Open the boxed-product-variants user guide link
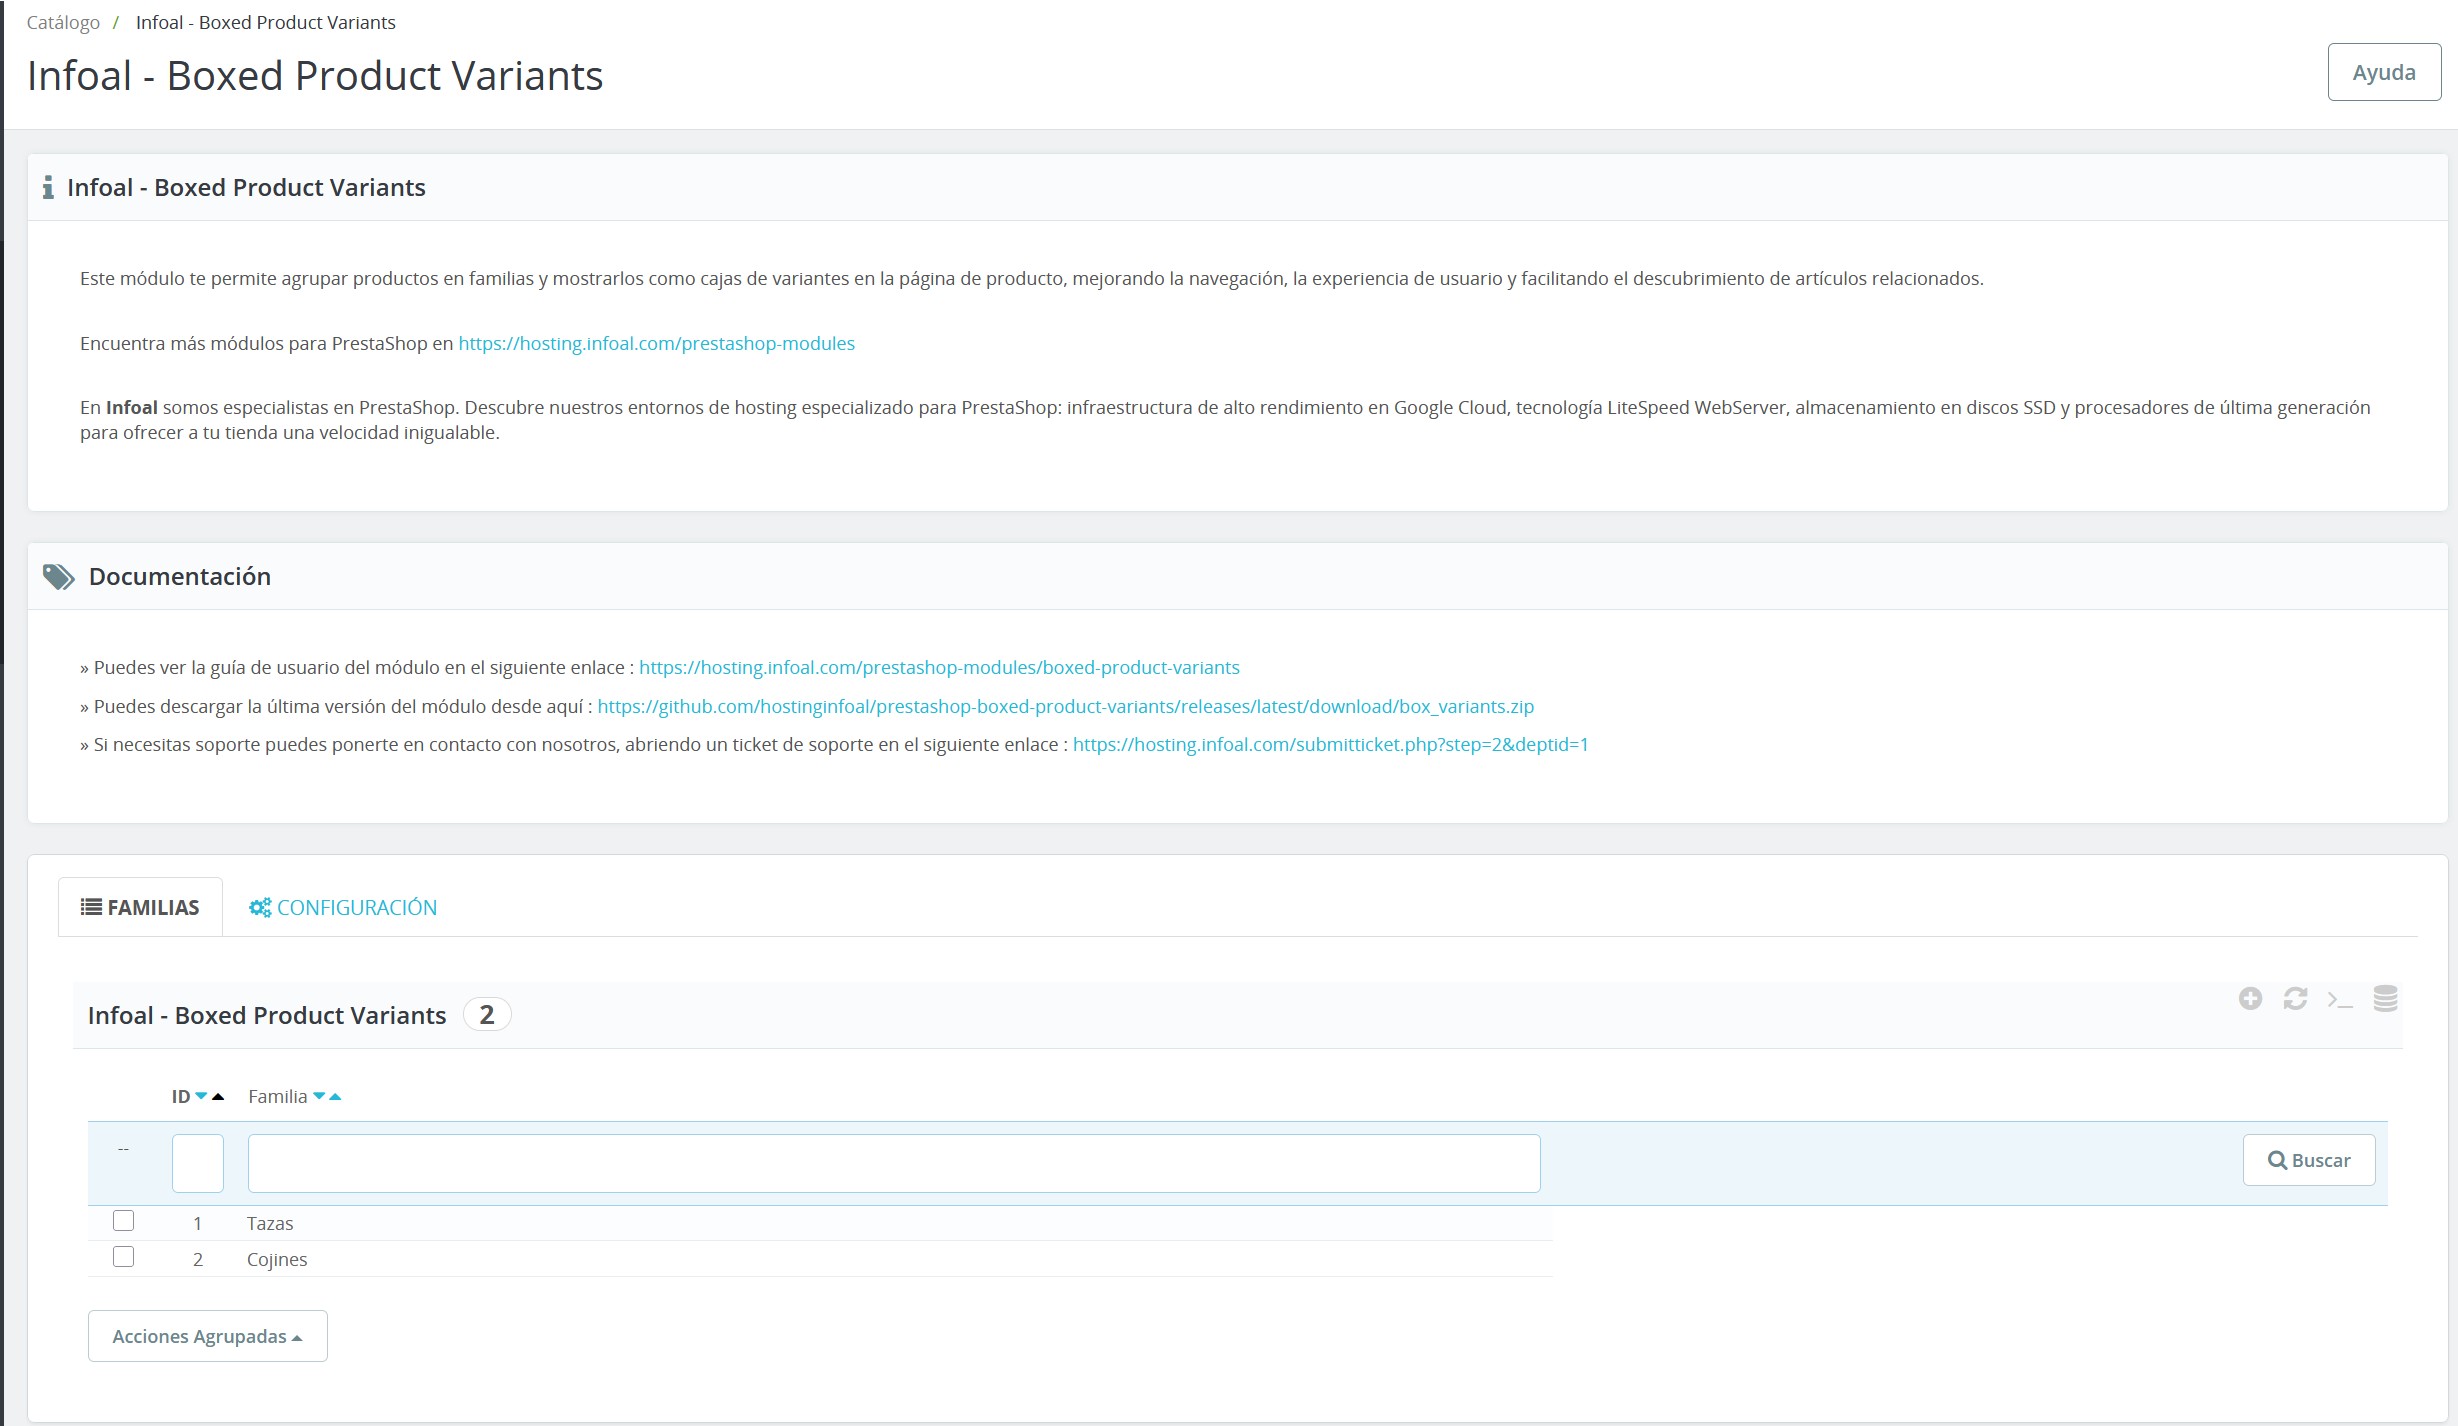This screenshot has width=2458, height=1426. (939, 667)
